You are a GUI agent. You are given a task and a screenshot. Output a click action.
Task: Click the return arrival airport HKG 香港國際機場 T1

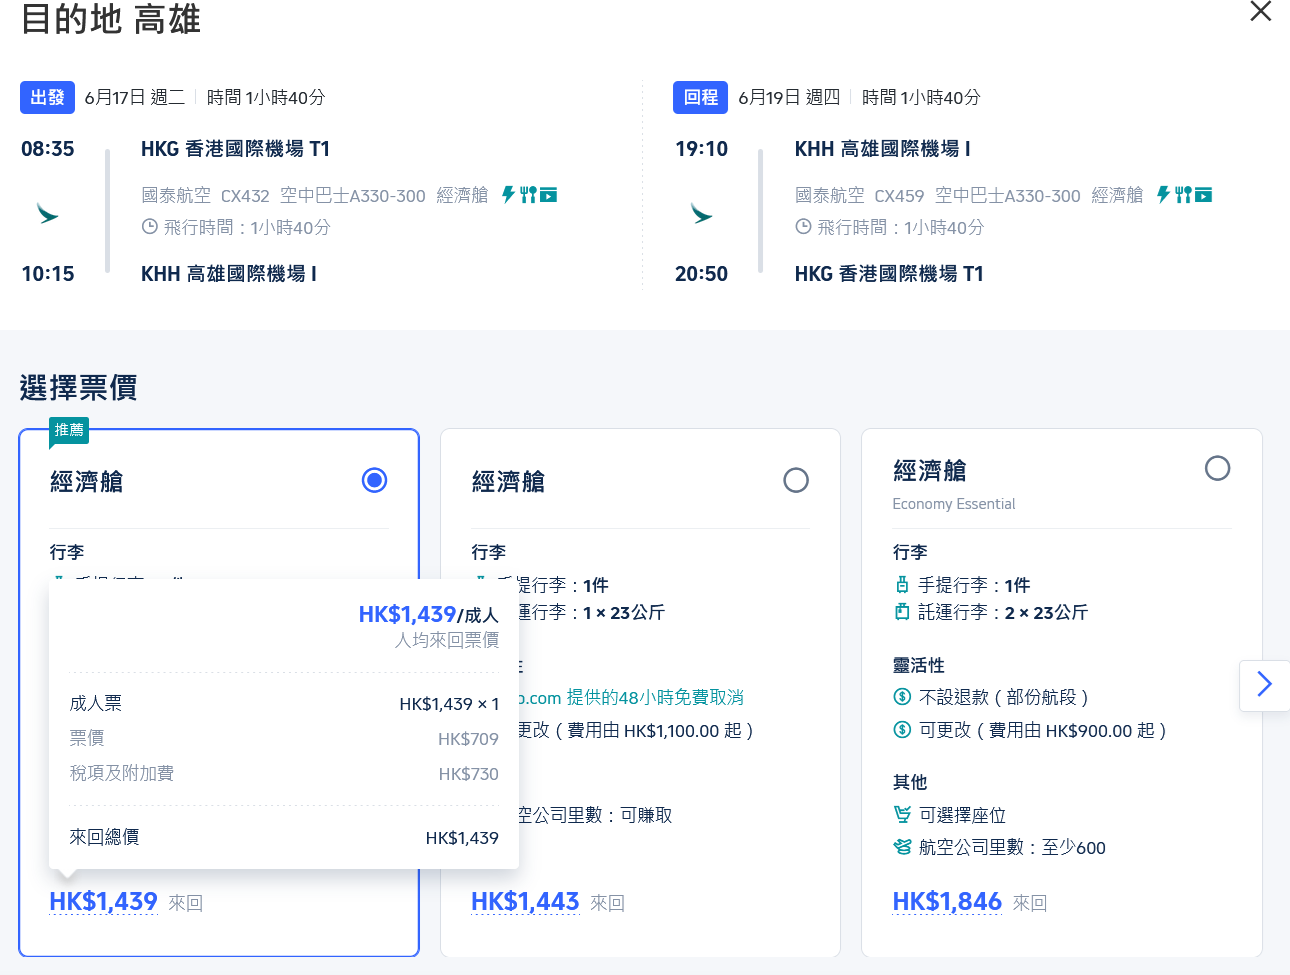pos(889,274)
